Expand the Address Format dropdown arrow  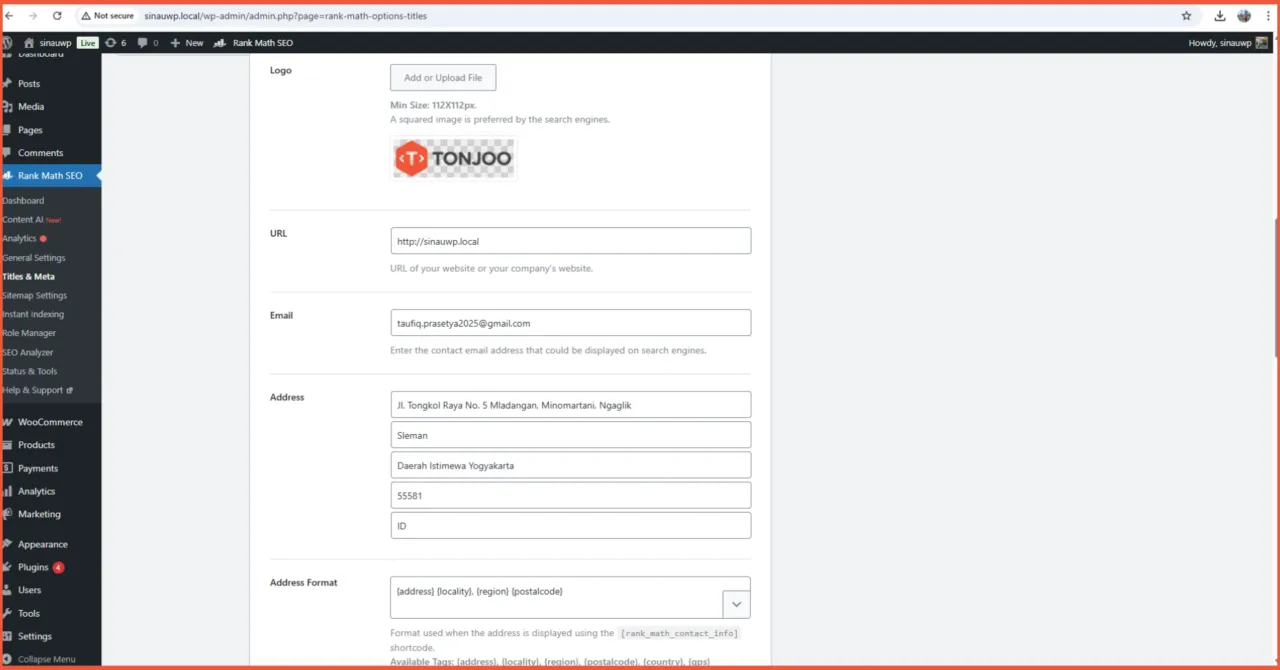pos(736,604)
